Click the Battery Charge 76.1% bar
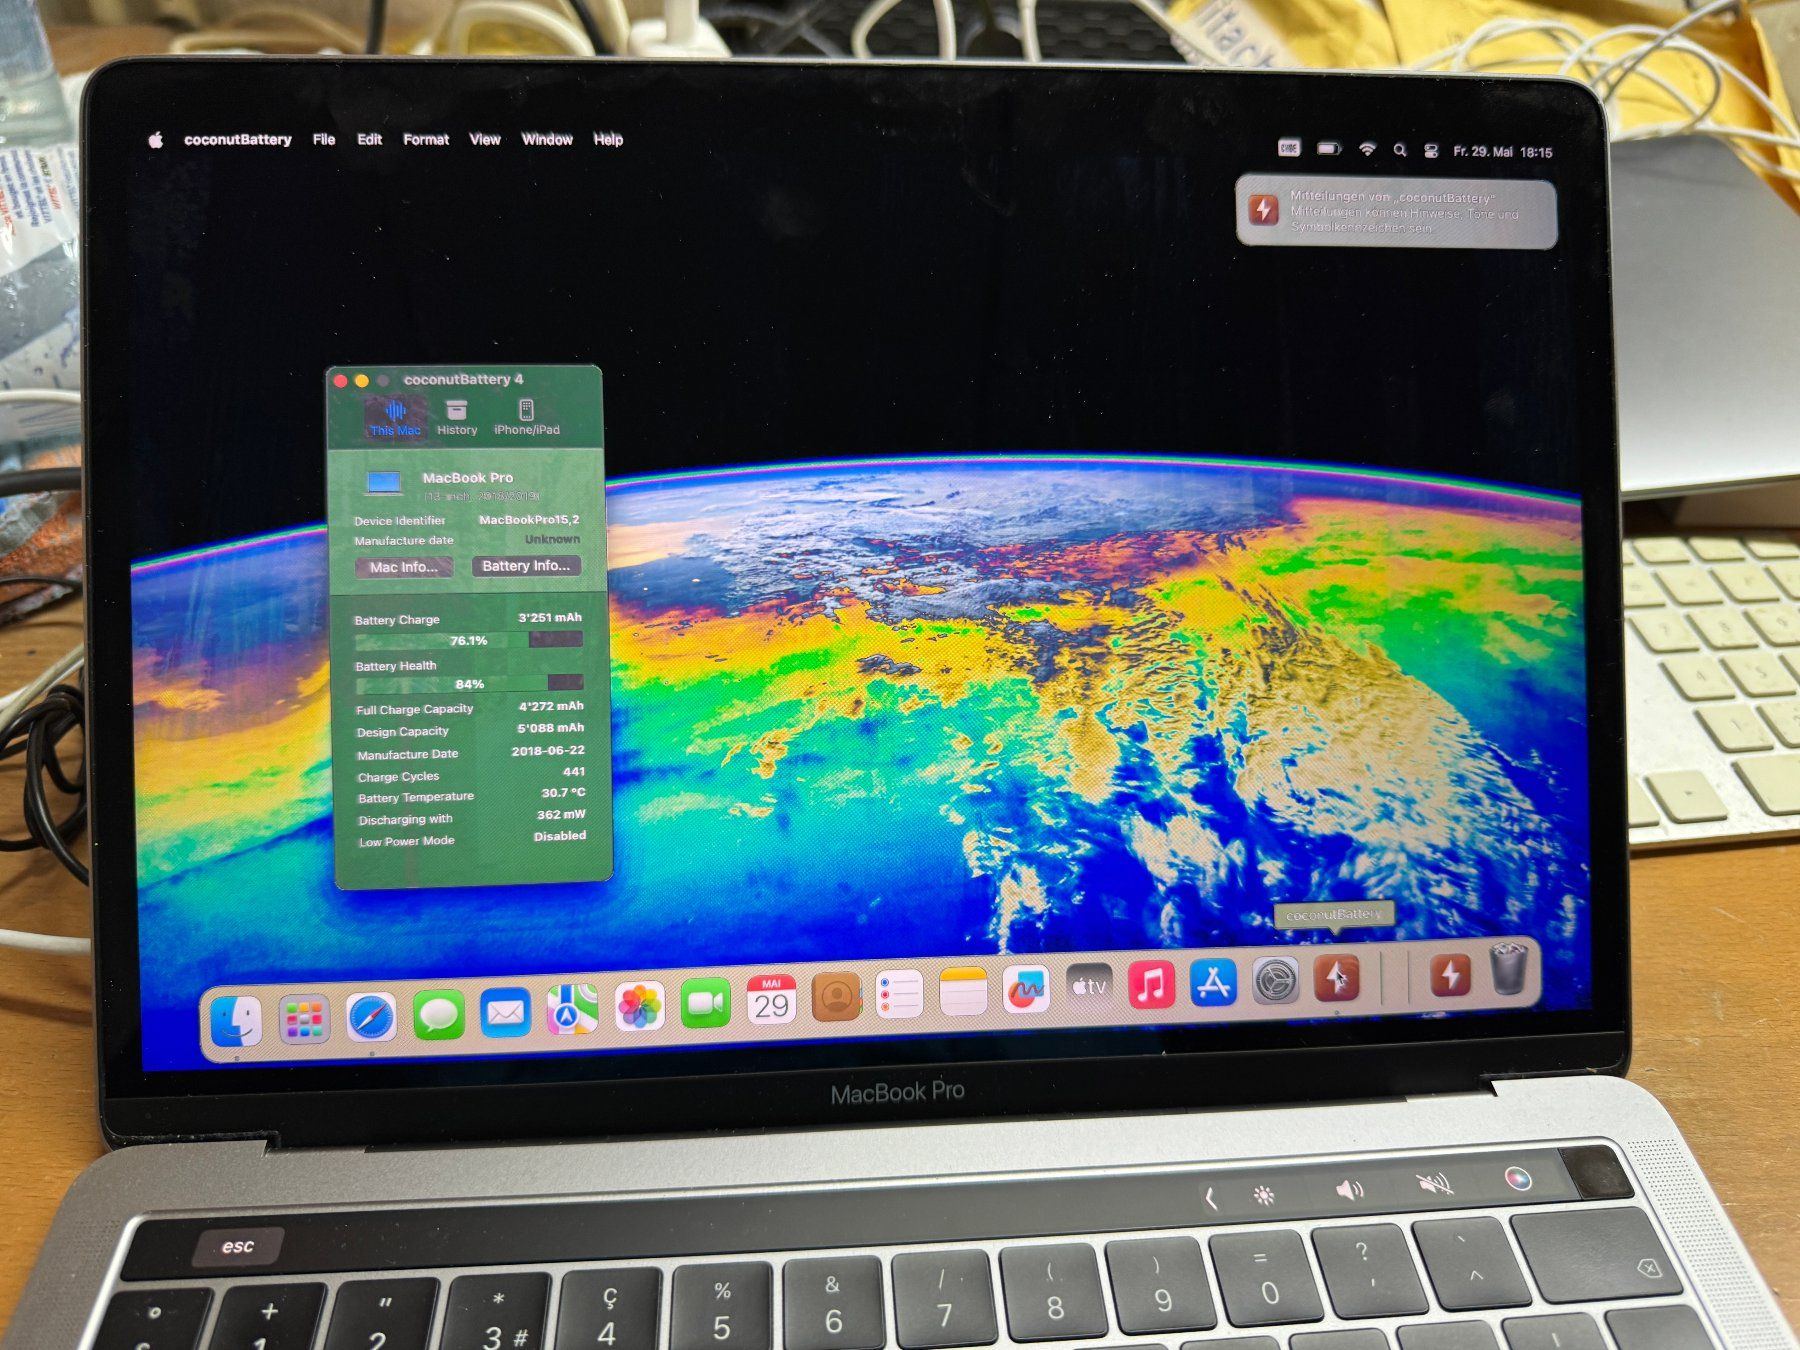 [x=469, y=640]
